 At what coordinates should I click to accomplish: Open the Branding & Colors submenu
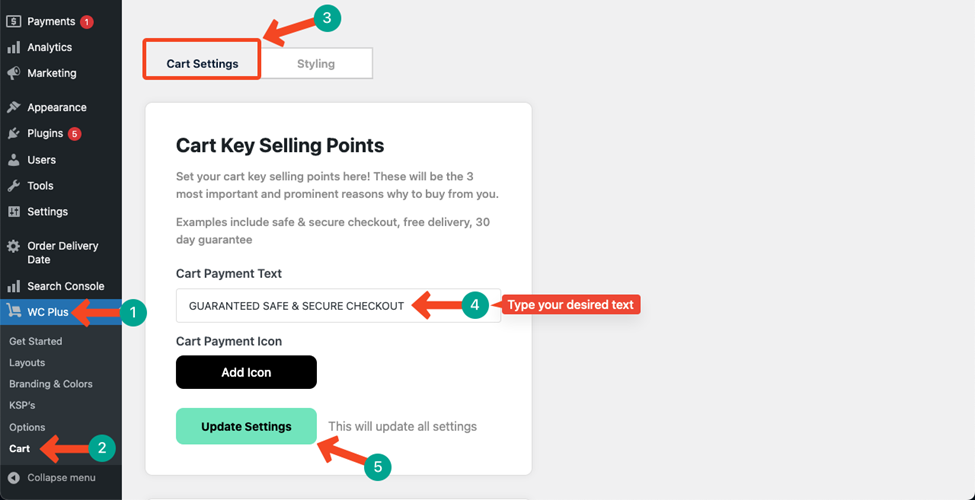click(x=51, y=384)
